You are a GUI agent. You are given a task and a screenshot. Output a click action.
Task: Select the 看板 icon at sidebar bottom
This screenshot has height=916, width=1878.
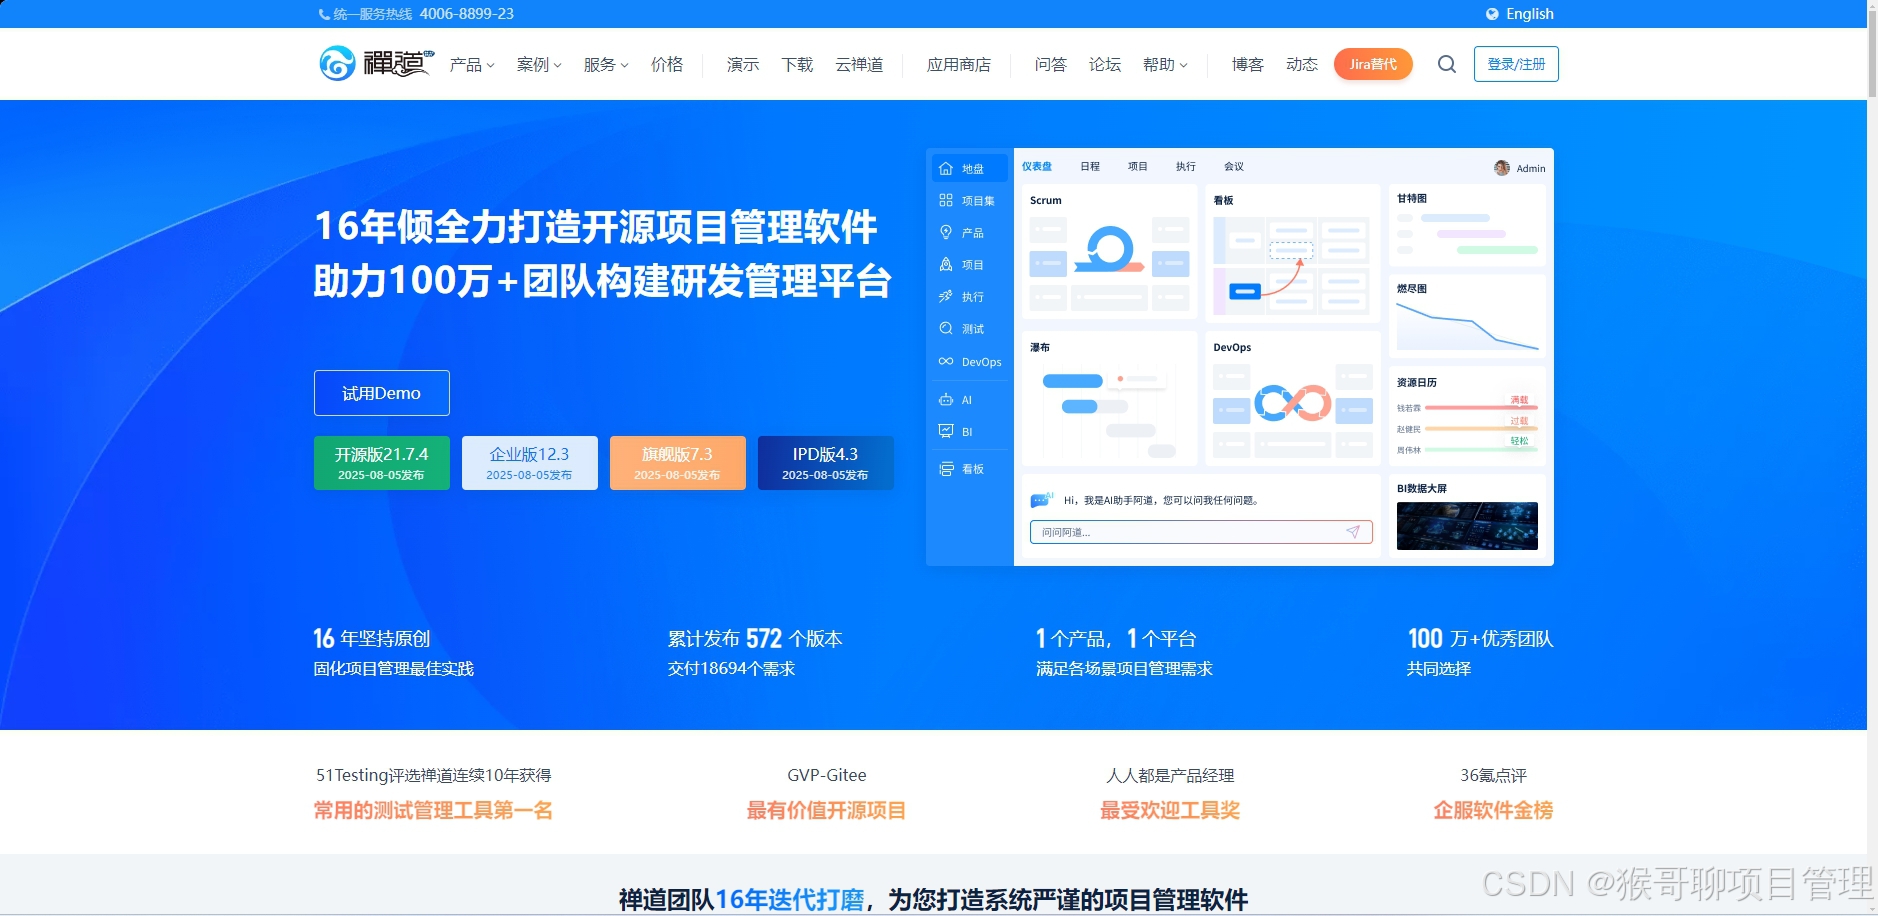click(947, 468)
